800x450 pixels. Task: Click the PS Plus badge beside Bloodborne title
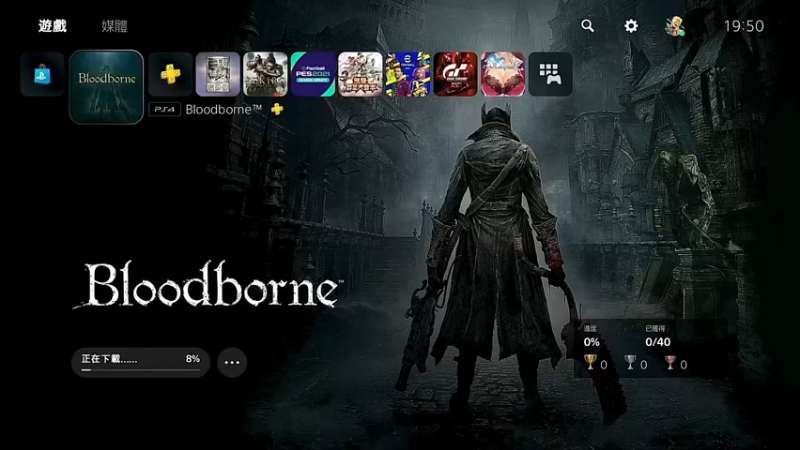click(x=277, y=109)
